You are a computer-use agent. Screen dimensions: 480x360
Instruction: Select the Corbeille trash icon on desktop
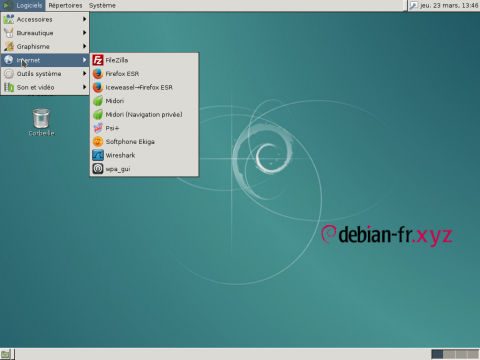pyautogui.click(x=41, y=122)
